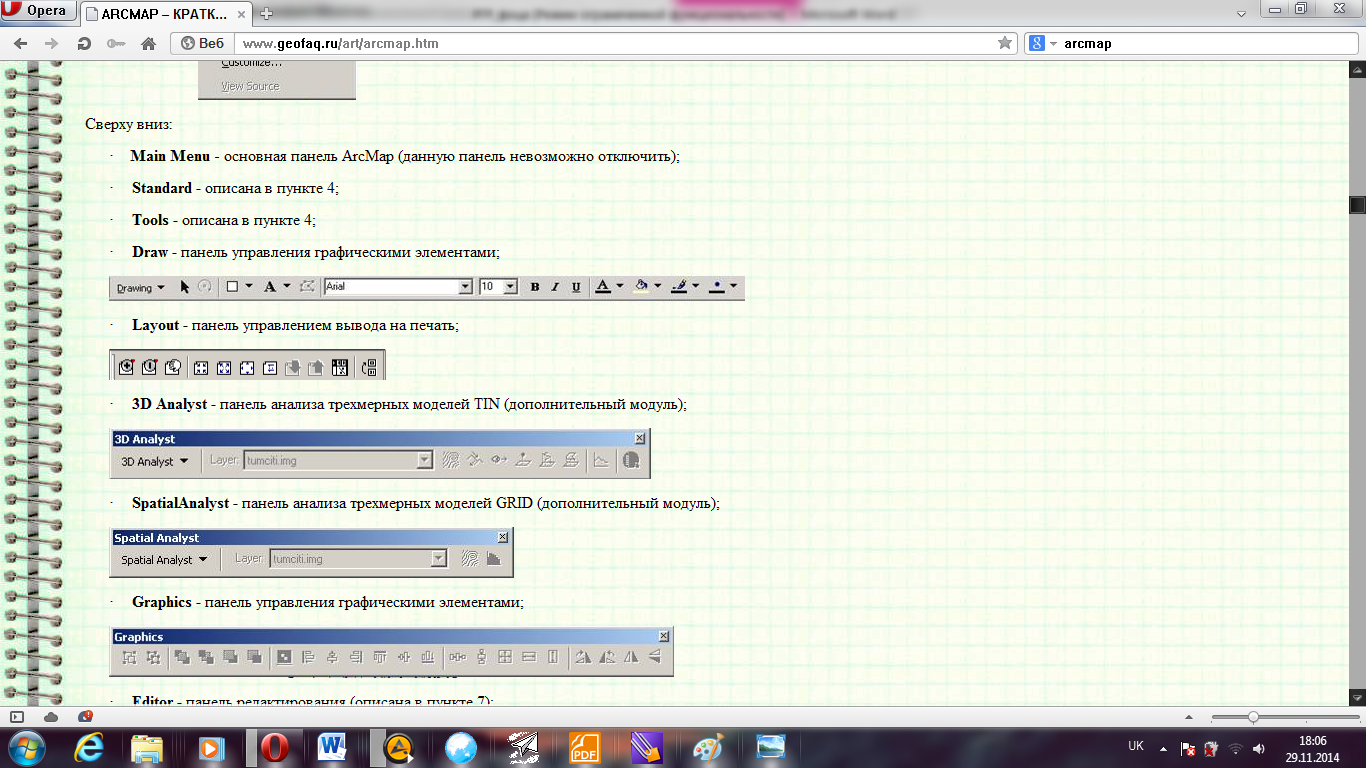The image size is (1366, 768).
Task: Open the Windows Start menu
Action: pyautogui.click(x=27, y=746)
